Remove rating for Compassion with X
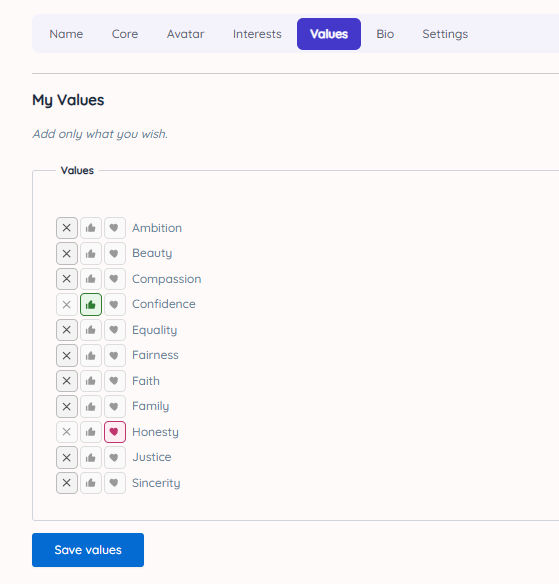Screen dimensions: 559x584 67,279
